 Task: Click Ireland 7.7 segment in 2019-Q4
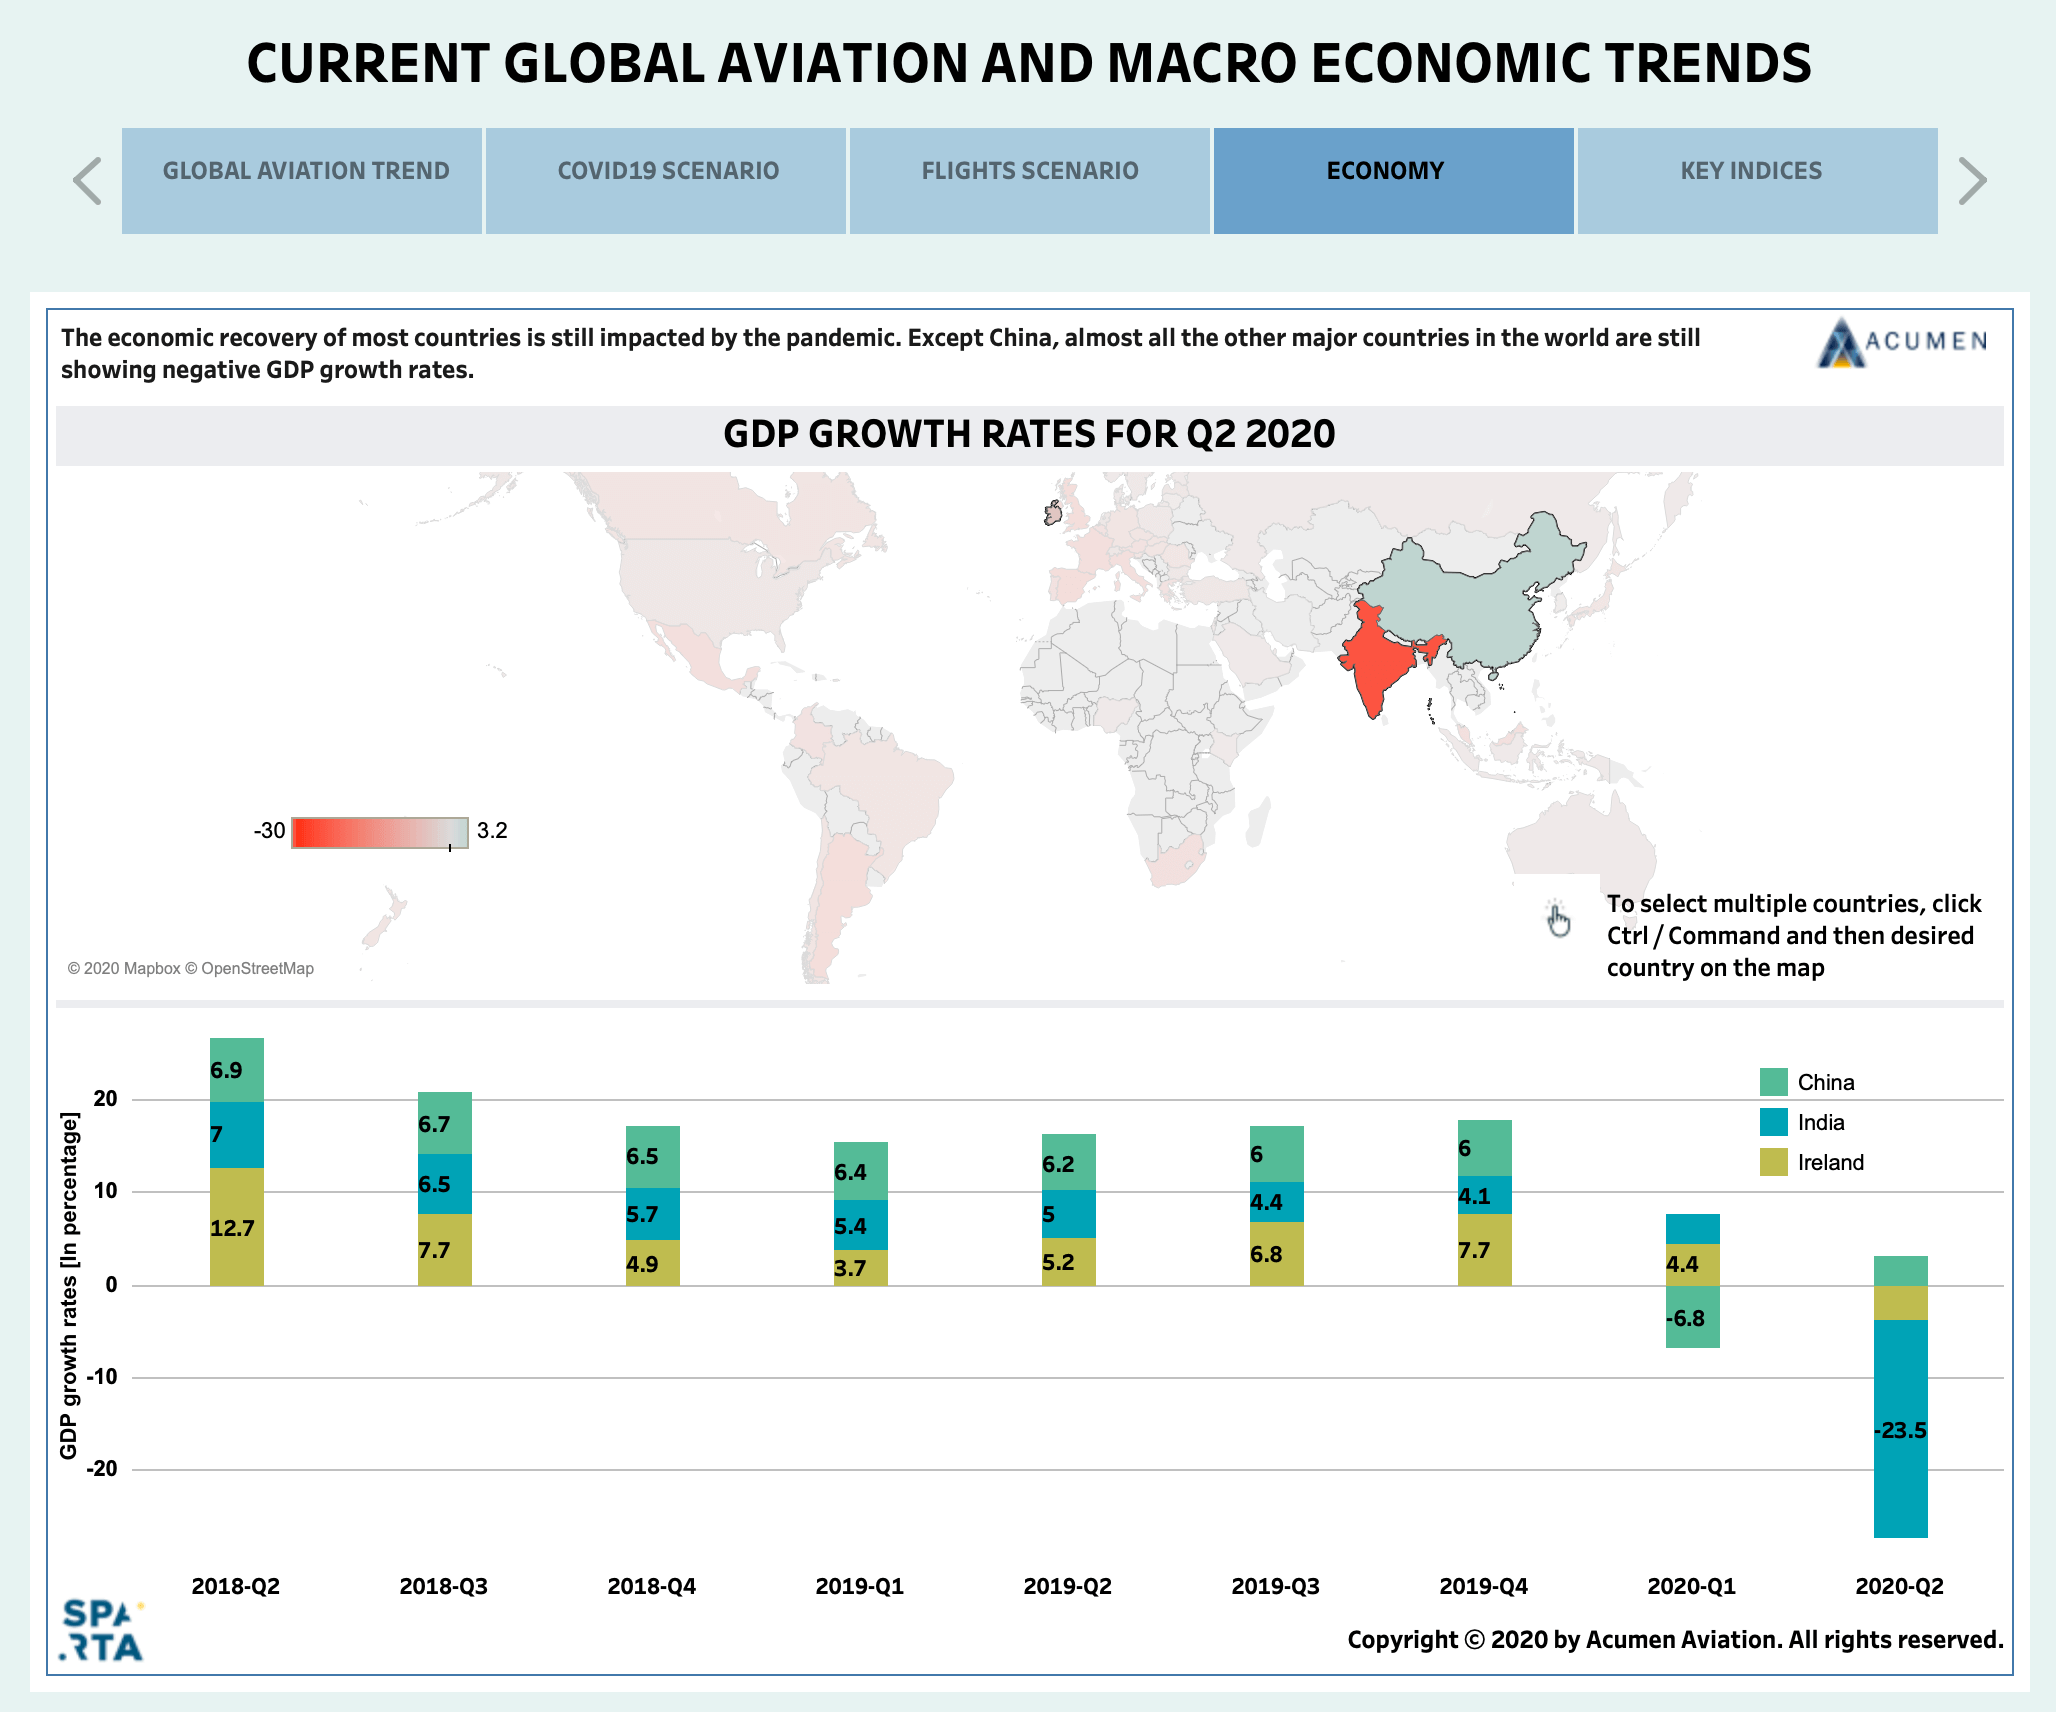[x=1485, y=1249]
